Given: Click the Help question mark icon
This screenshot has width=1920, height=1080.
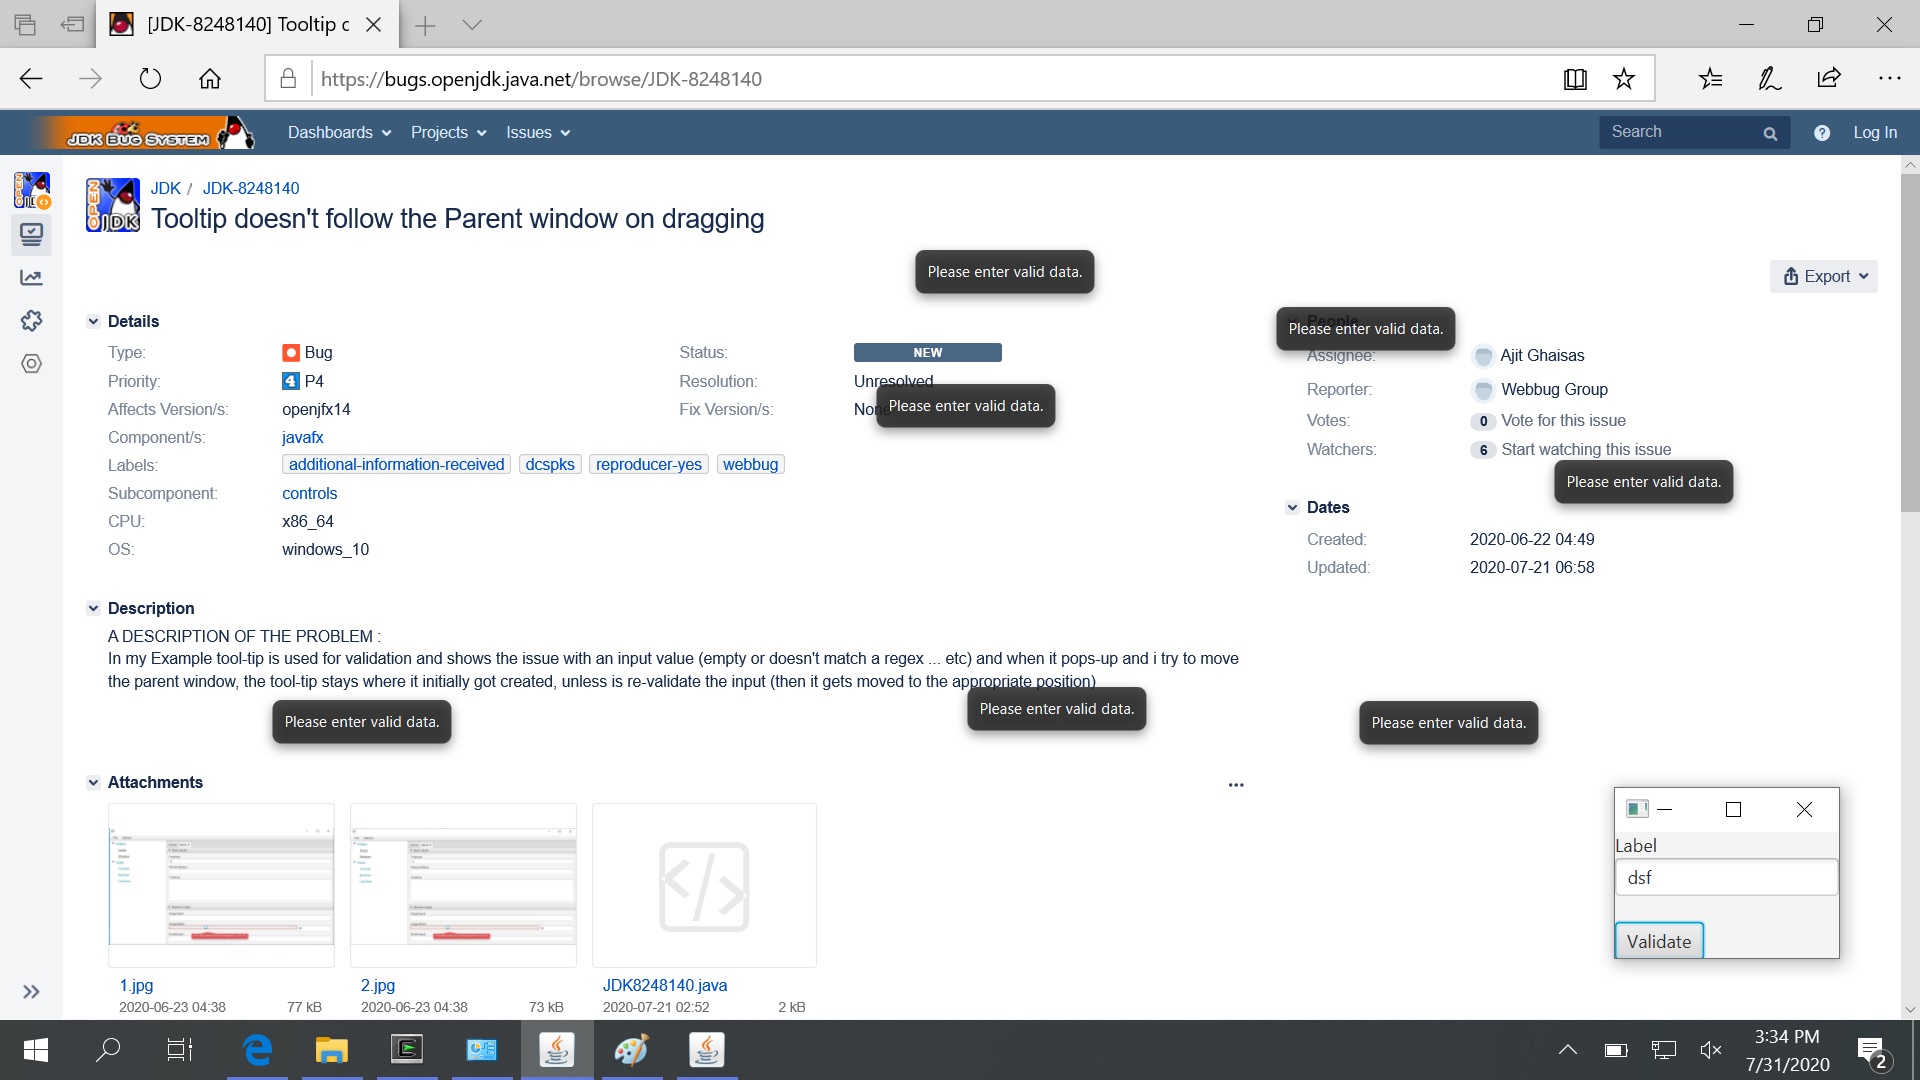Looking at the screenshot, I should click(x=1822, y=133).
